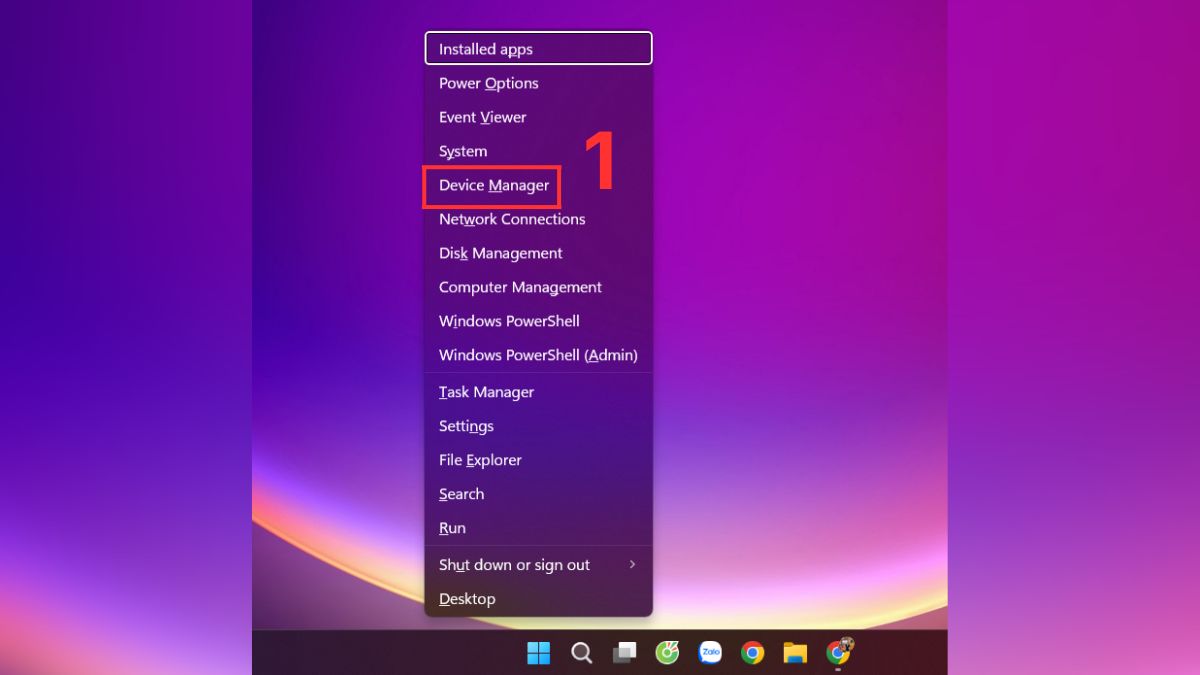1200x675 pixels.
Task: Open Disk Management from the menu
Action: coord(500,253)
